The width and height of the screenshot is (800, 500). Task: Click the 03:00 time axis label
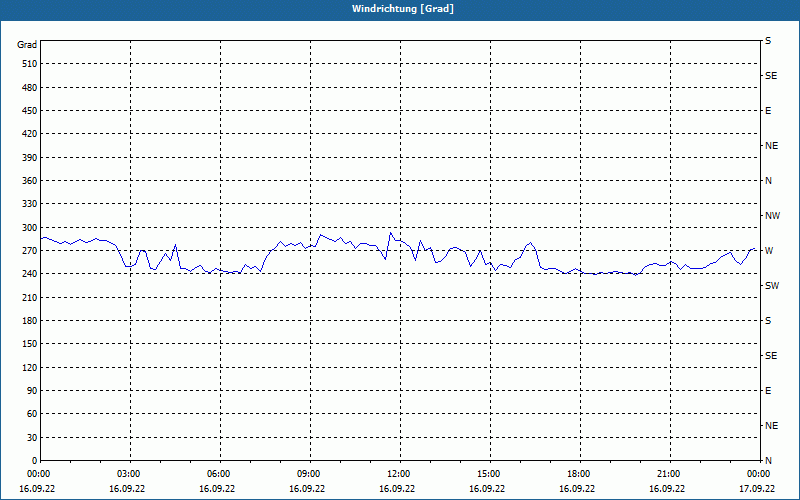pos(131,474)
